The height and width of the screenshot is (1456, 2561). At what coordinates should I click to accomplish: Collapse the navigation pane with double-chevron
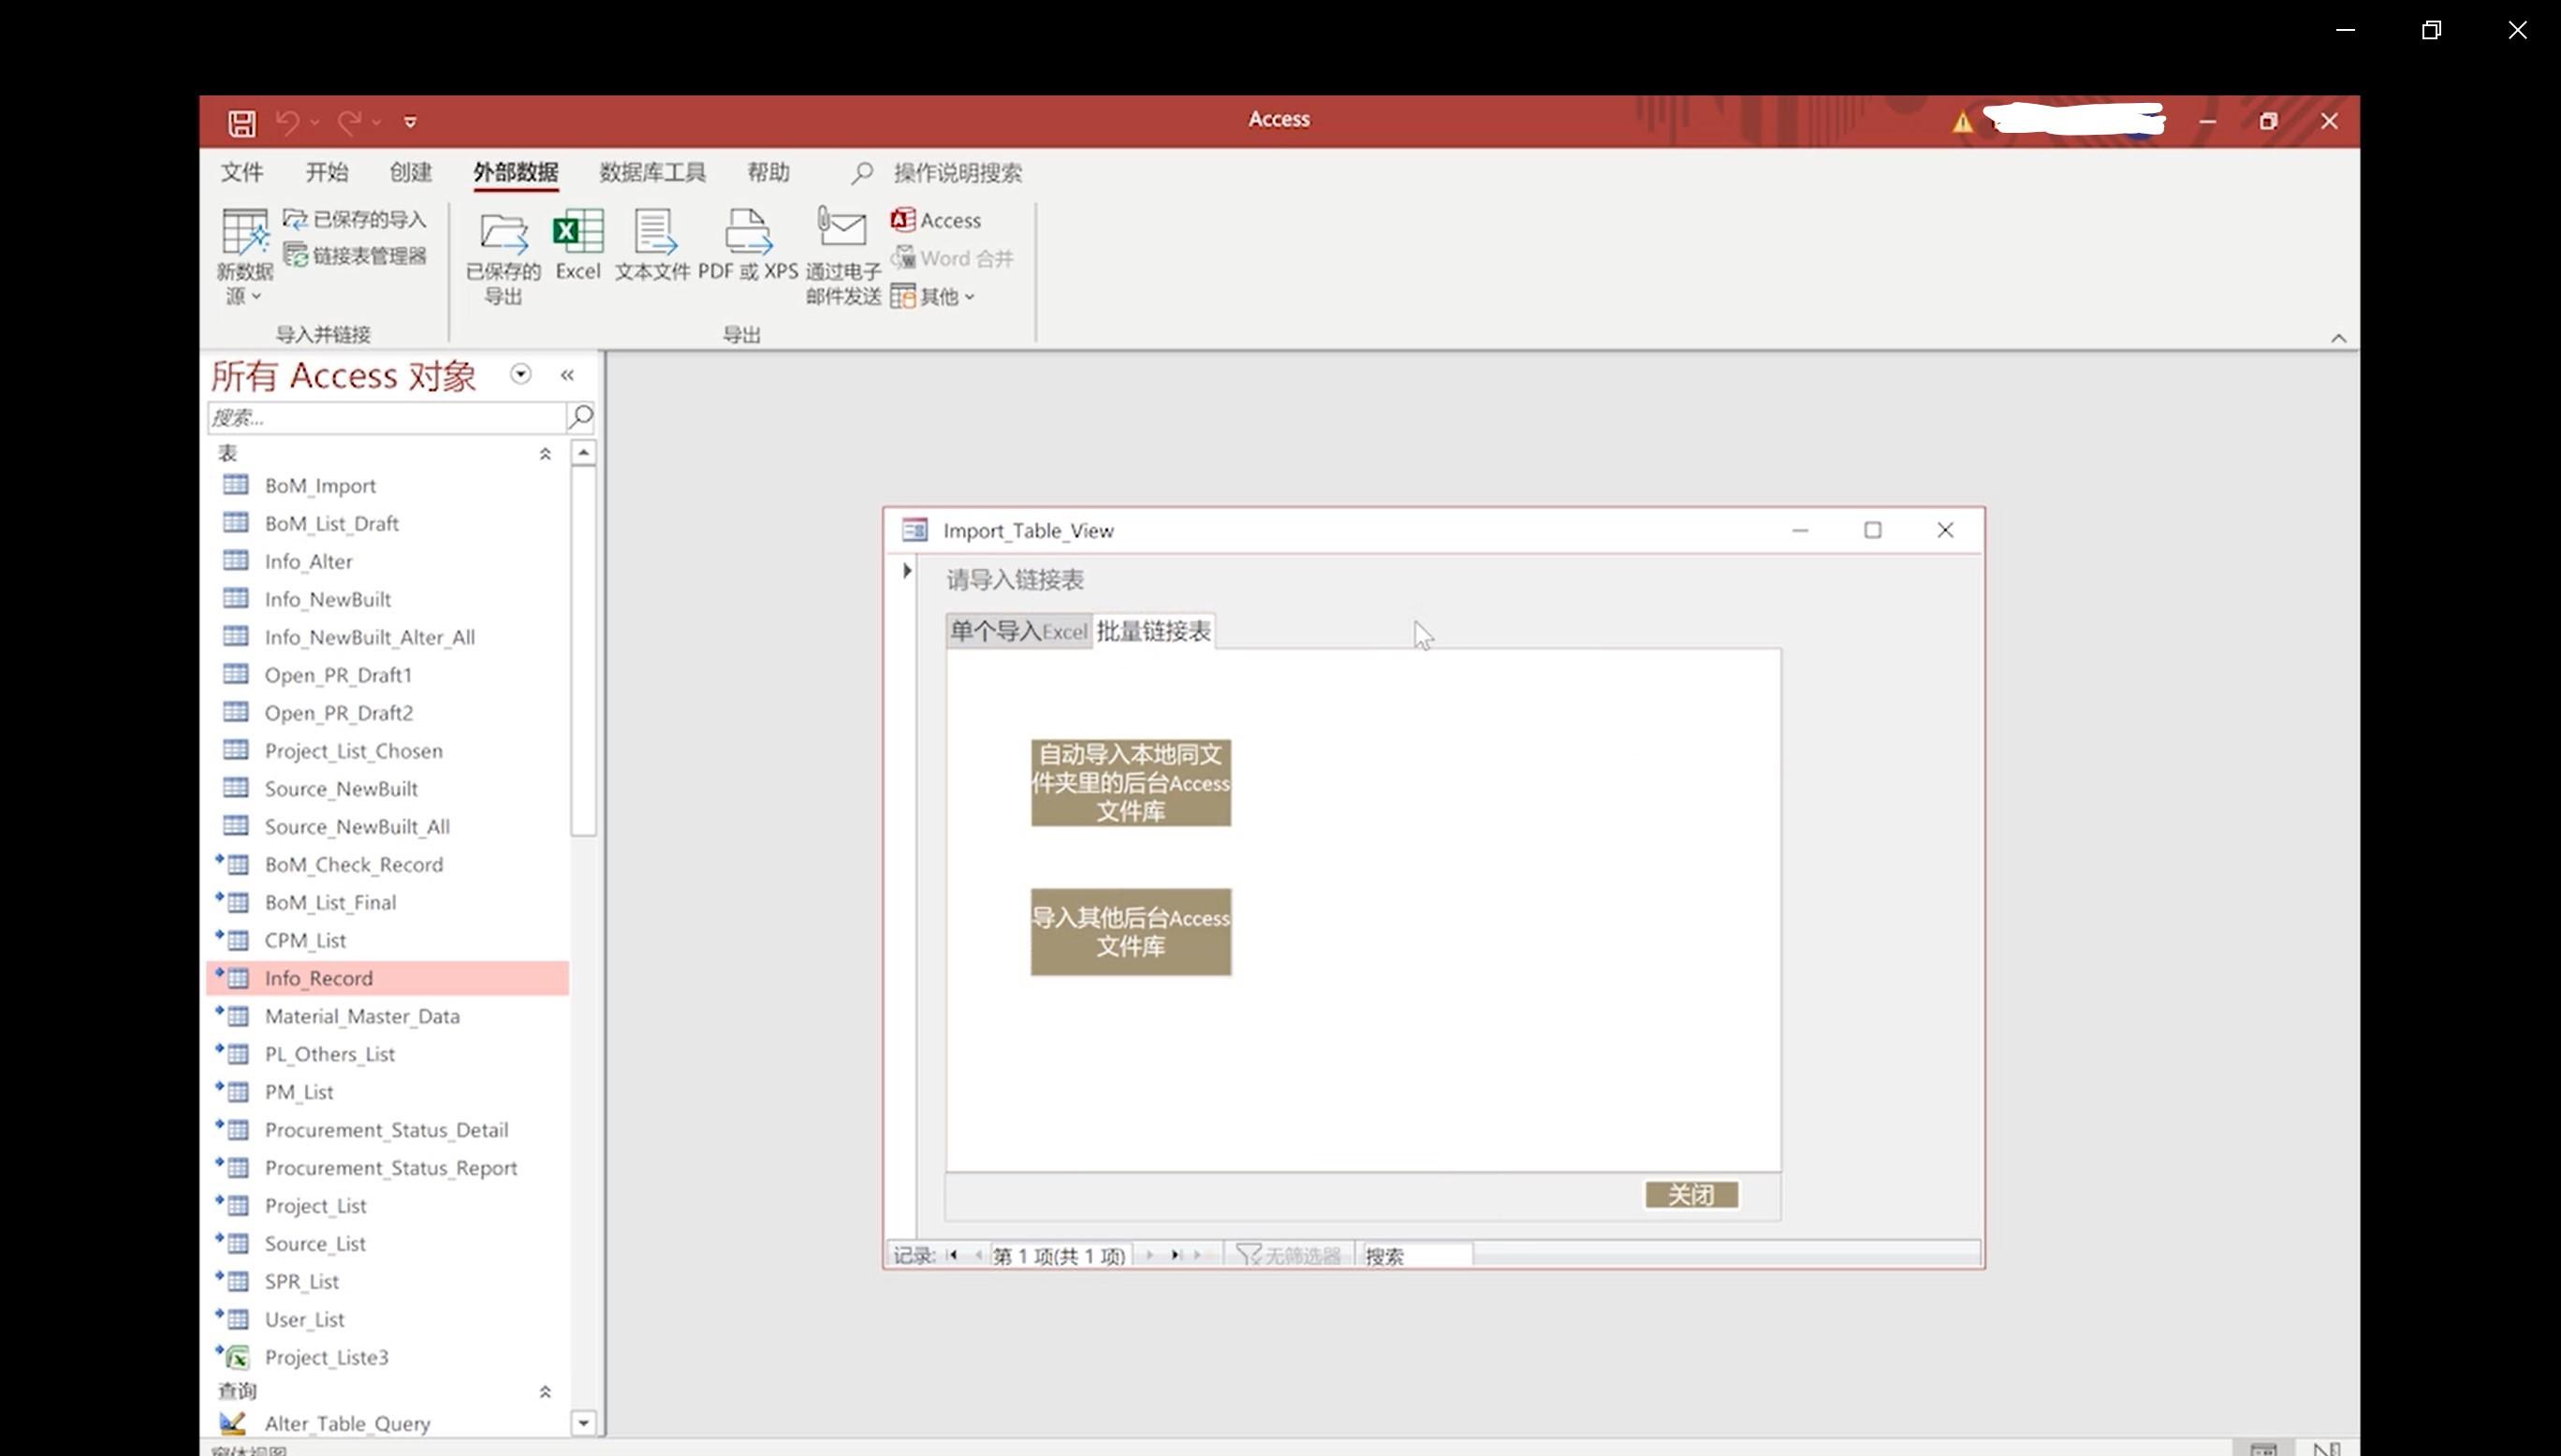(567, 375)
